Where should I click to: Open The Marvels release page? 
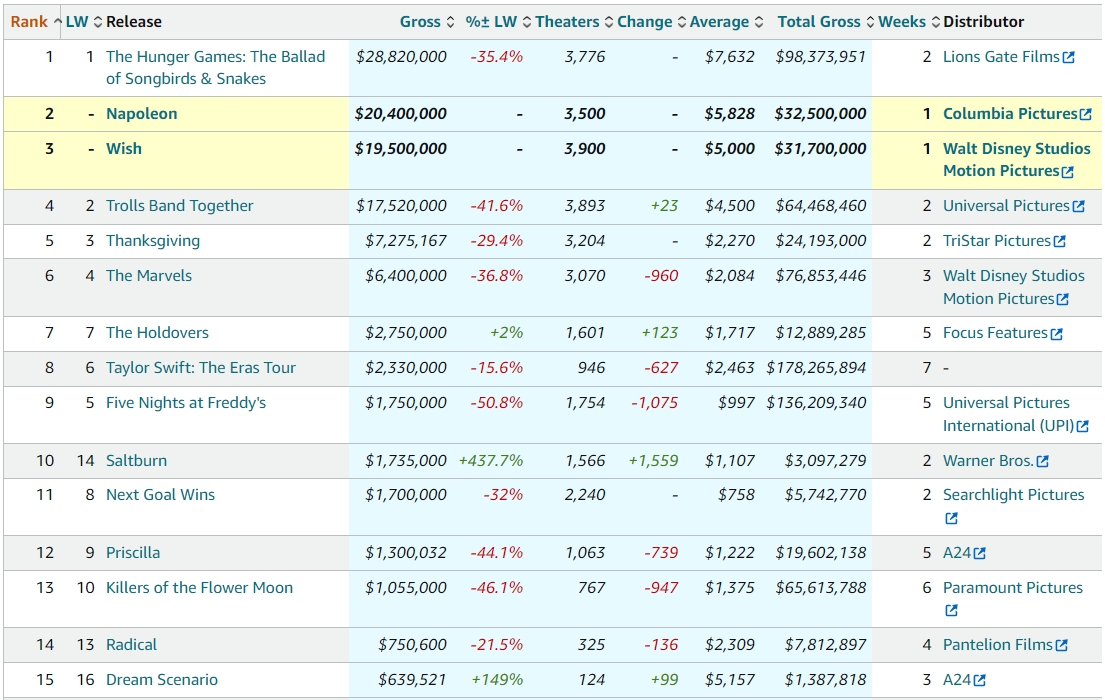pyautogui.click(x=149, y=276)
